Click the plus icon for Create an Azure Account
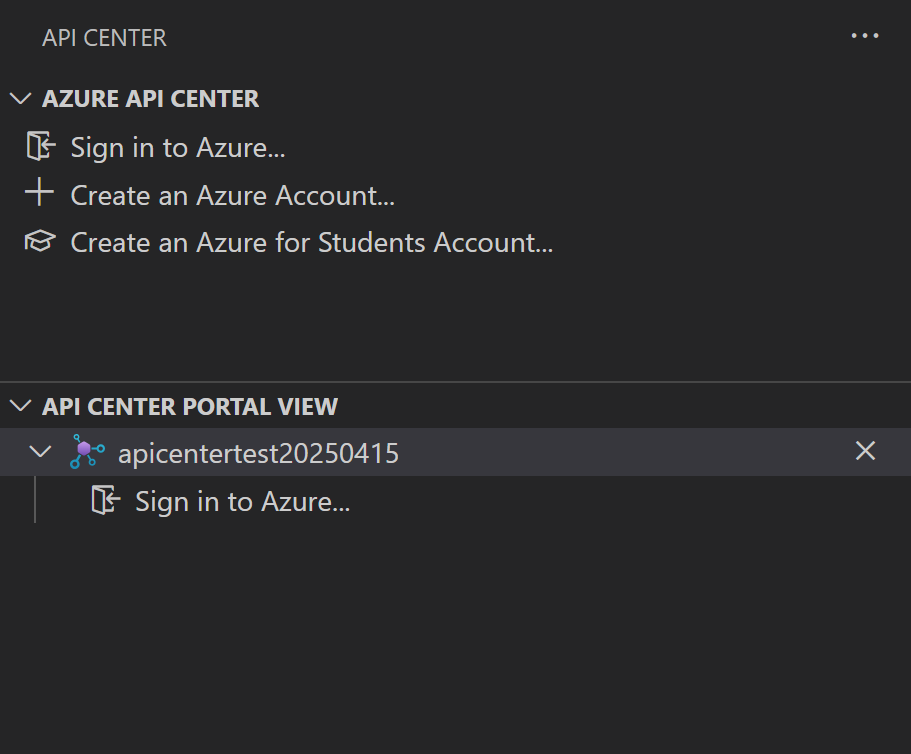Viewport: 911px width, 754px height. coord(40,193)
